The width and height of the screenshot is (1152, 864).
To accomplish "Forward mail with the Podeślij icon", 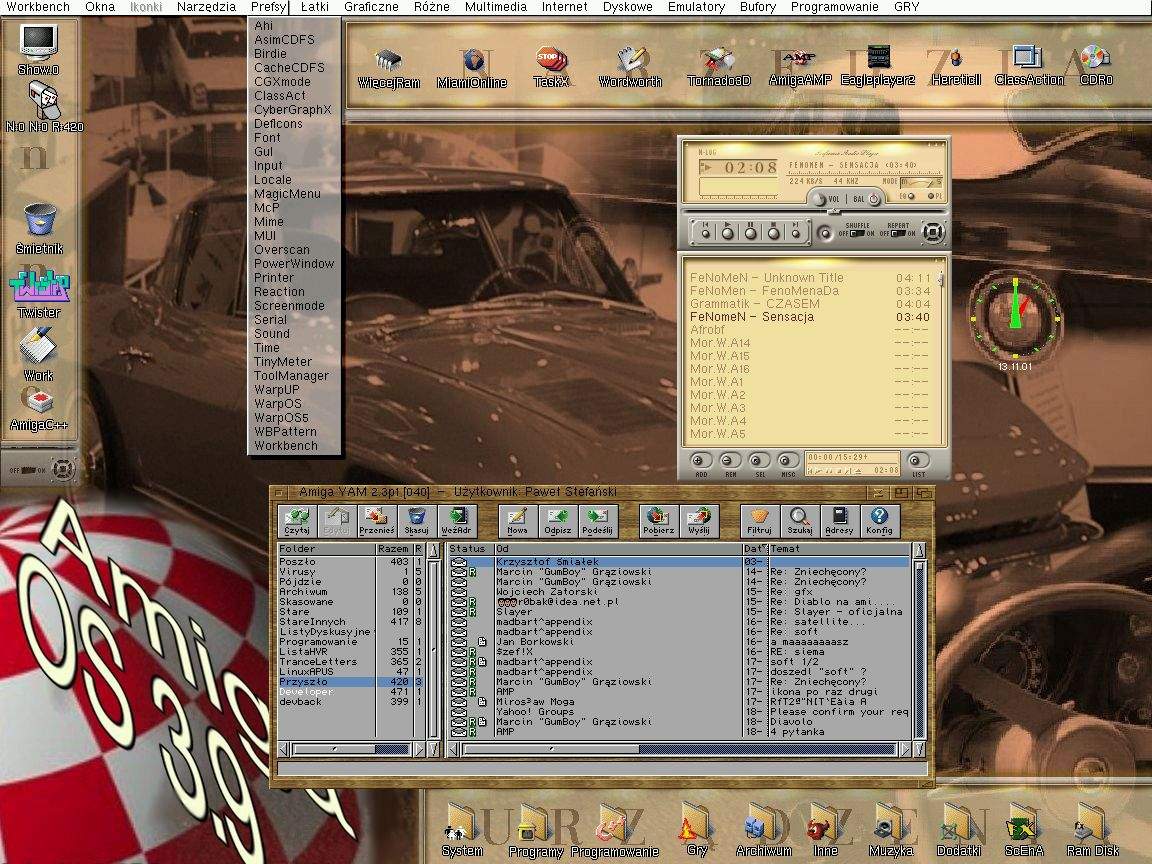I will (x=597, y=521).
